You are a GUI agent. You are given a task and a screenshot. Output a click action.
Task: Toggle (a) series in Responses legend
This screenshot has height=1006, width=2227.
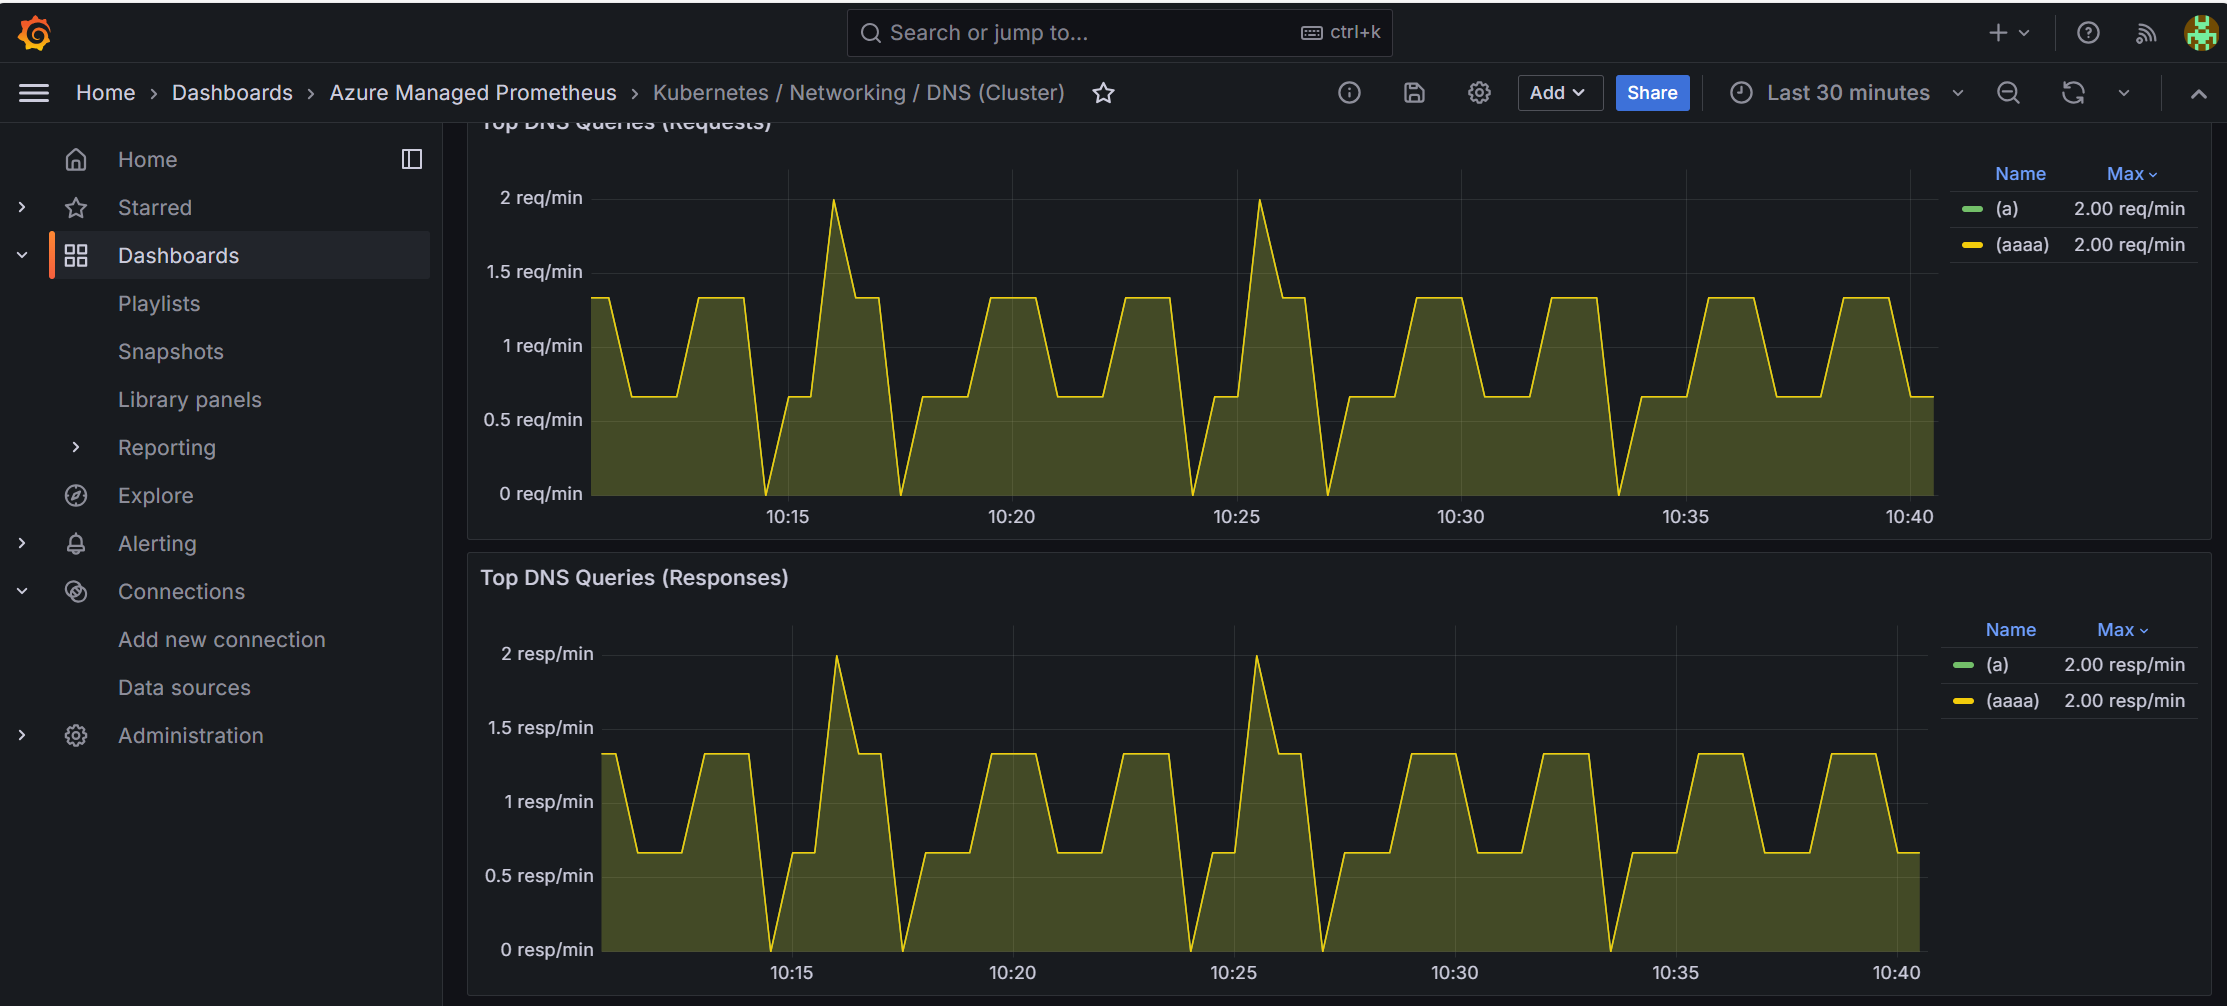point(1997,664)
